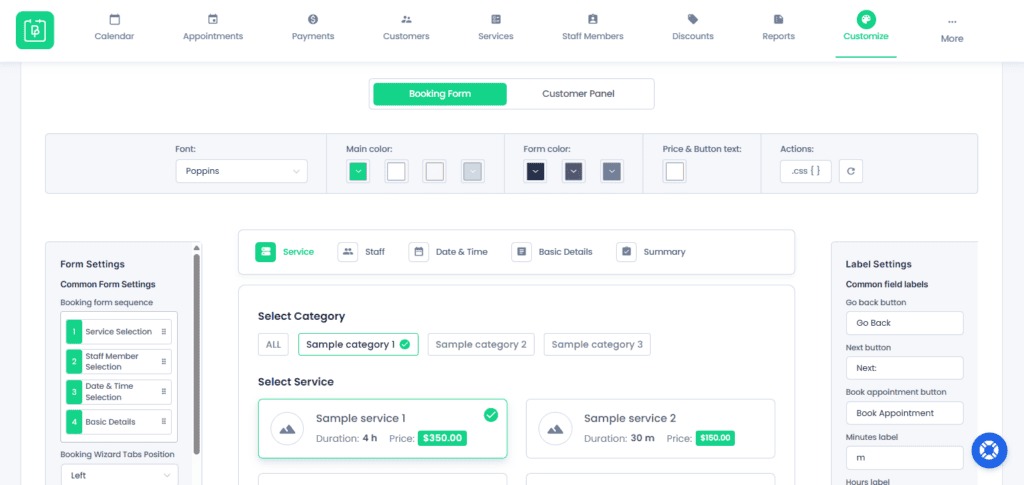
Task: Open the Payments section
Action: [x=313, y=28]
